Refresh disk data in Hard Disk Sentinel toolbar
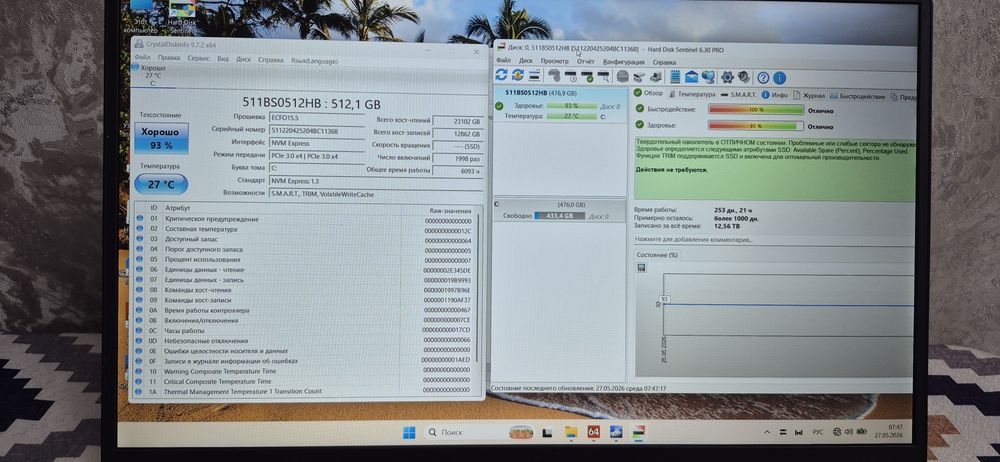Screen dimensions: 1000x462 (x=501, y=75)
